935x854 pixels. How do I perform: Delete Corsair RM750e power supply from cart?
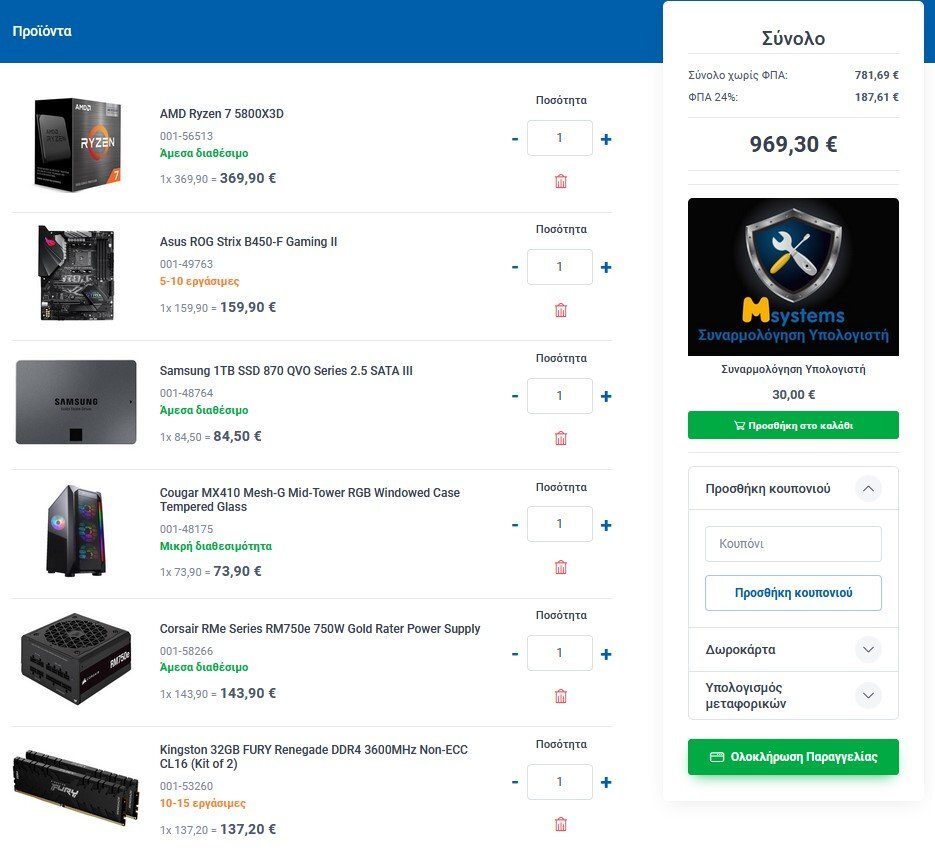pos(561,696)
